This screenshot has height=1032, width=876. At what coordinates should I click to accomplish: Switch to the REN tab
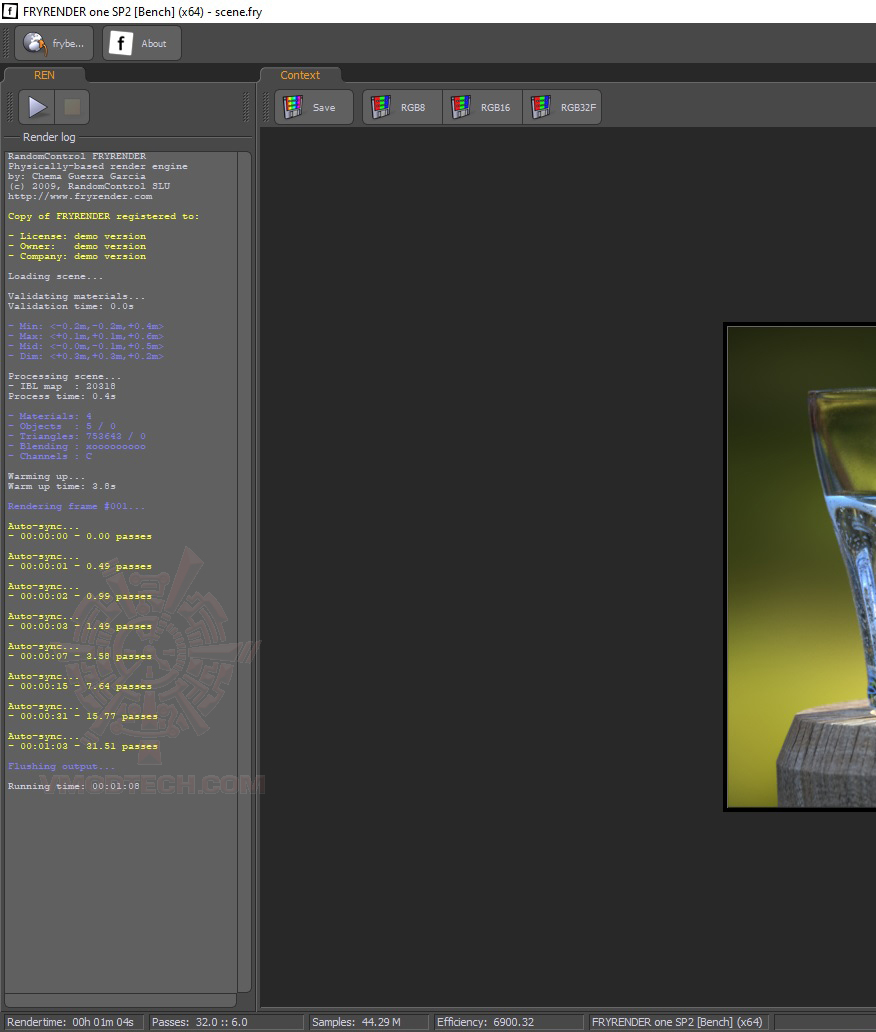(x=44, y=75)
